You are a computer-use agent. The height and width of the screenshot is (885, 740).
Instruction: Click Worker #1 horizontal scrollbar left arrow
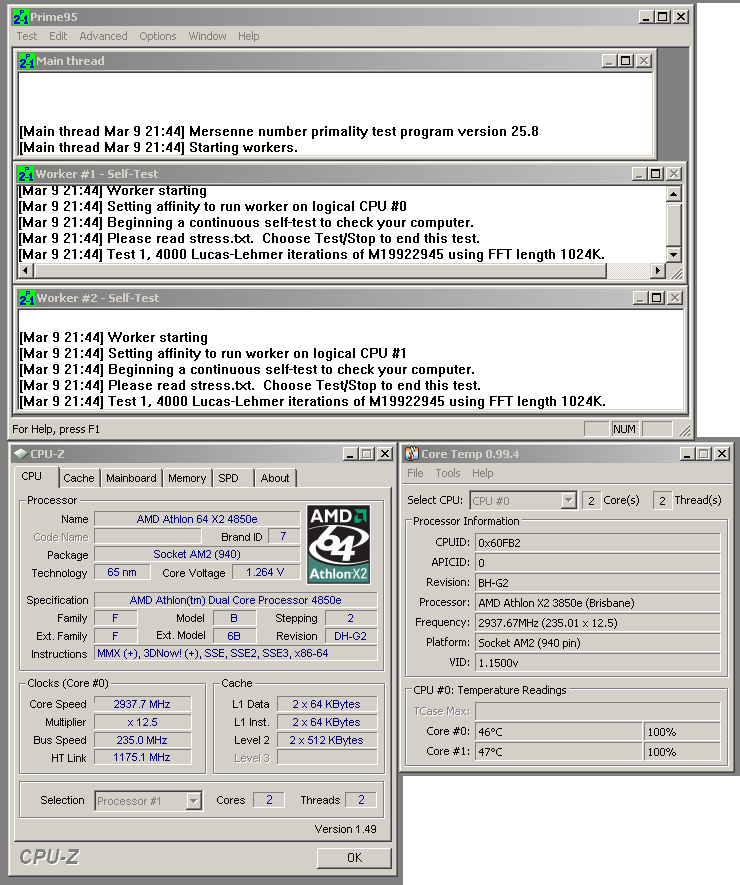click(x=25, y=270)
